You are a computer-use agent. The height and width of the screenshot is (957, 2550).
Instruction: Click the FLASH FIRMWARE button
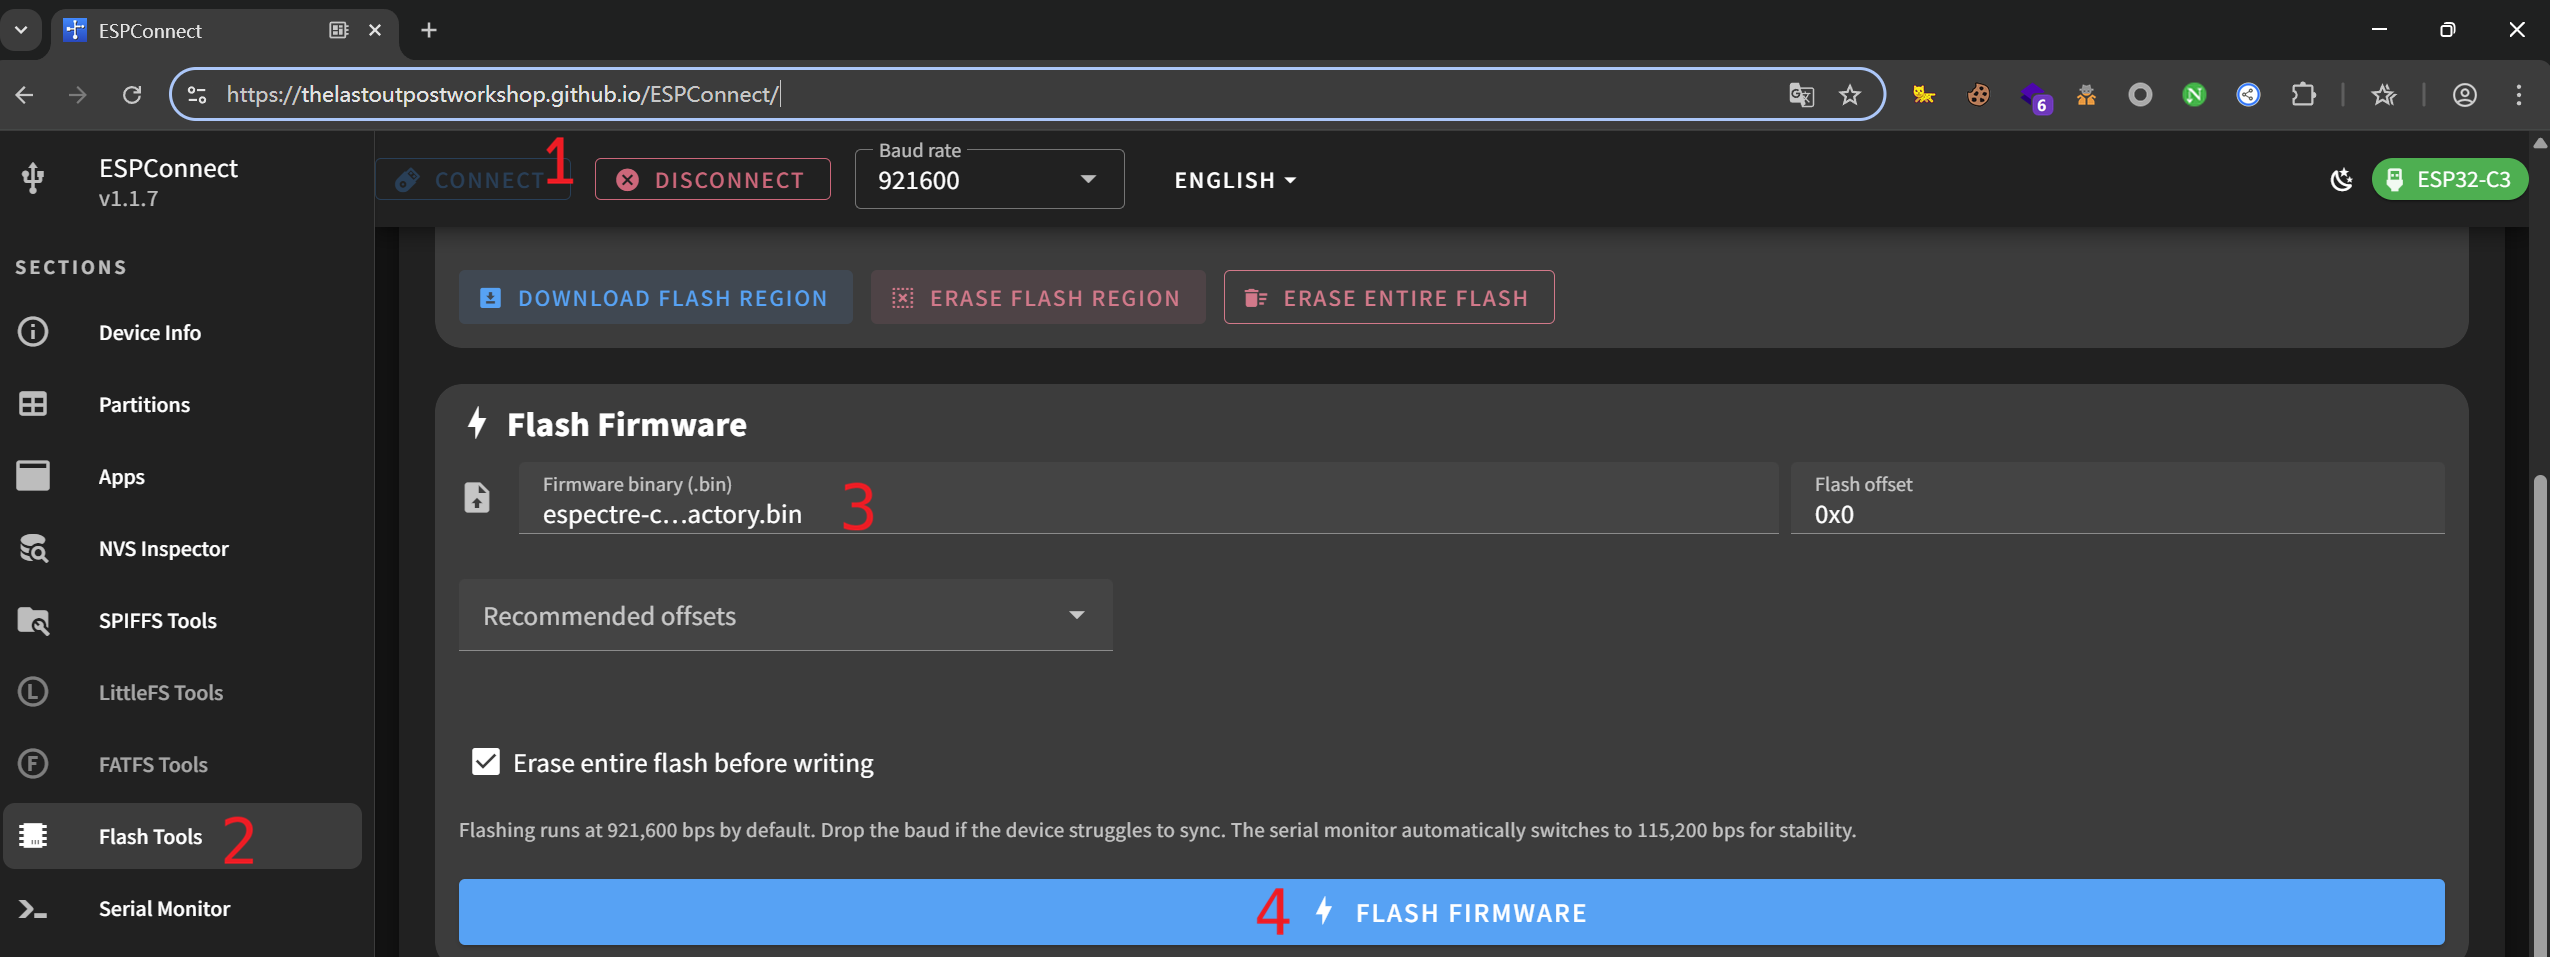tap(1451, 912)
